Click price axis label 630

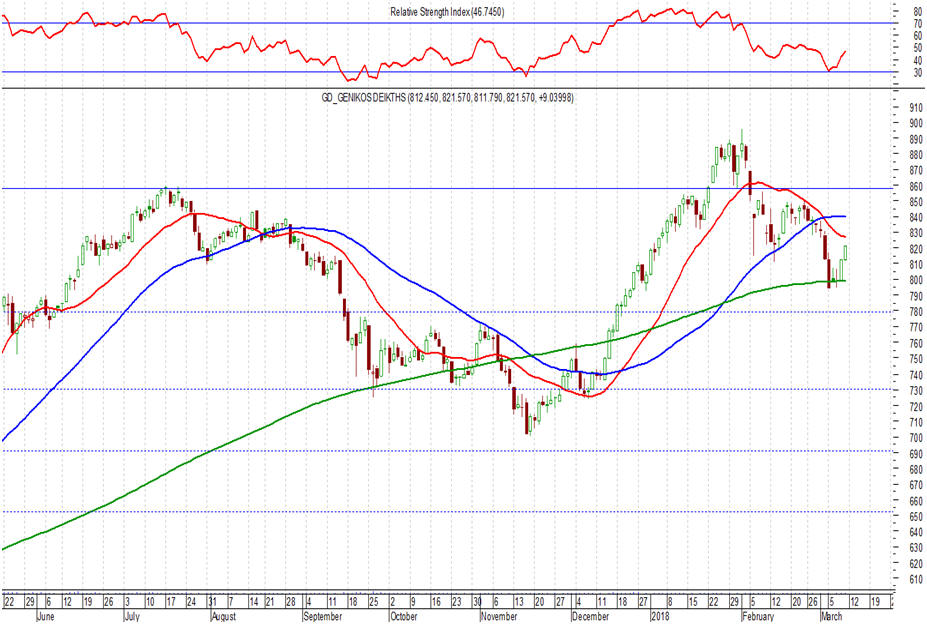click(916, 548)
